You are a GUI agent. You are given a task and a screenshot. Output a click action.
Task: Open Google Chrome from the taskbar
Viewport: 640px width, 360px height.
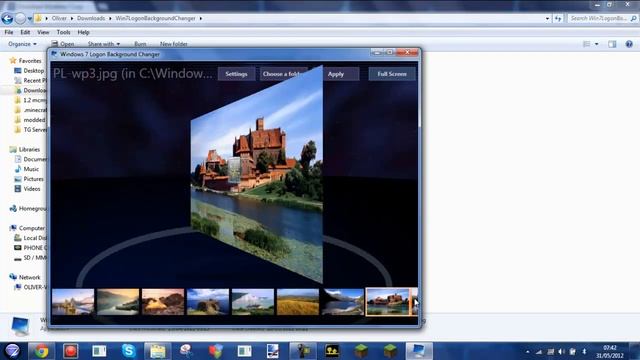(x=41, y=351)
